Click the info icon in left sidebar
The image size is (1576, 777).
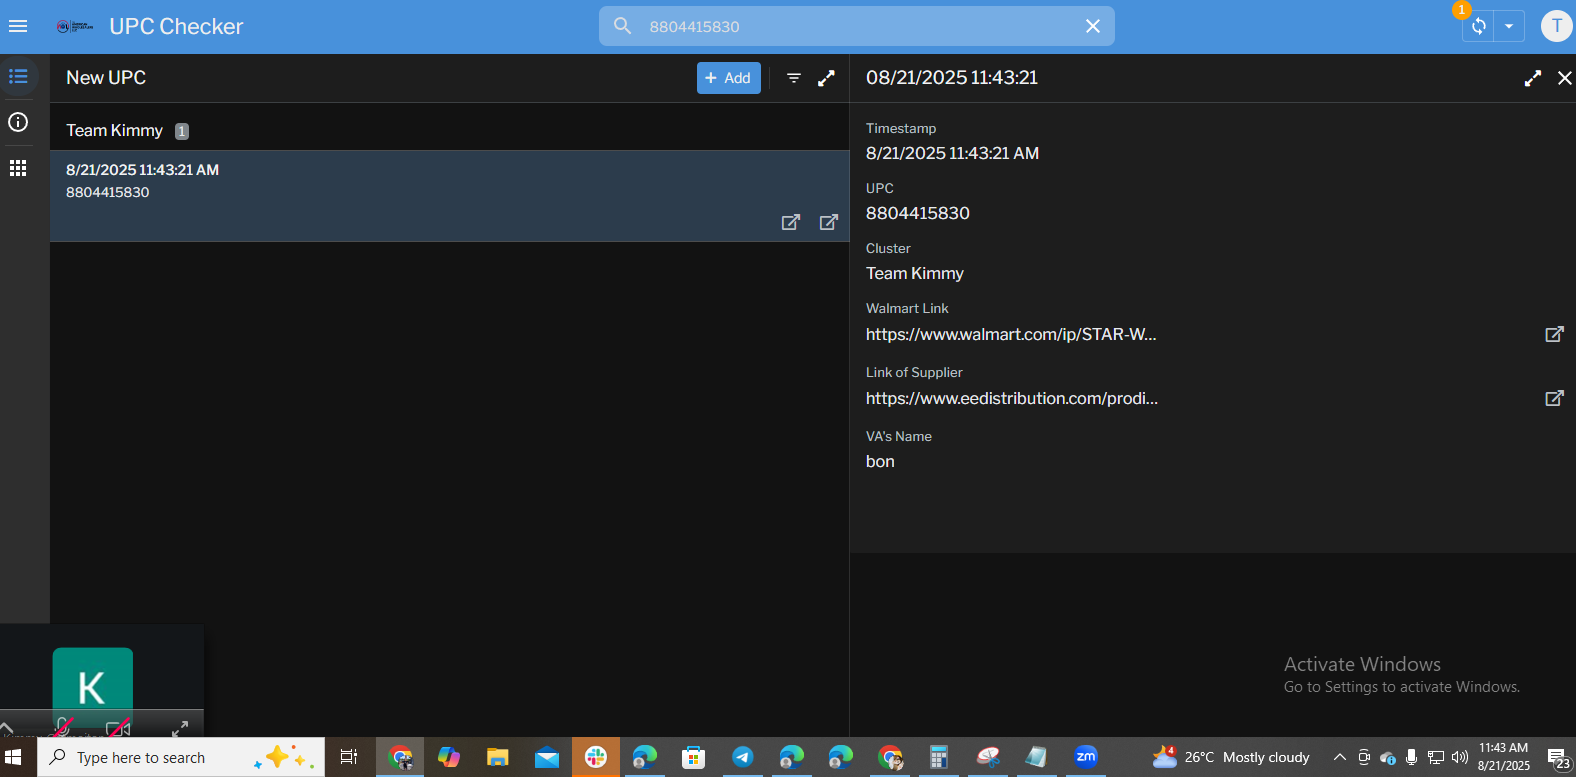18,122
